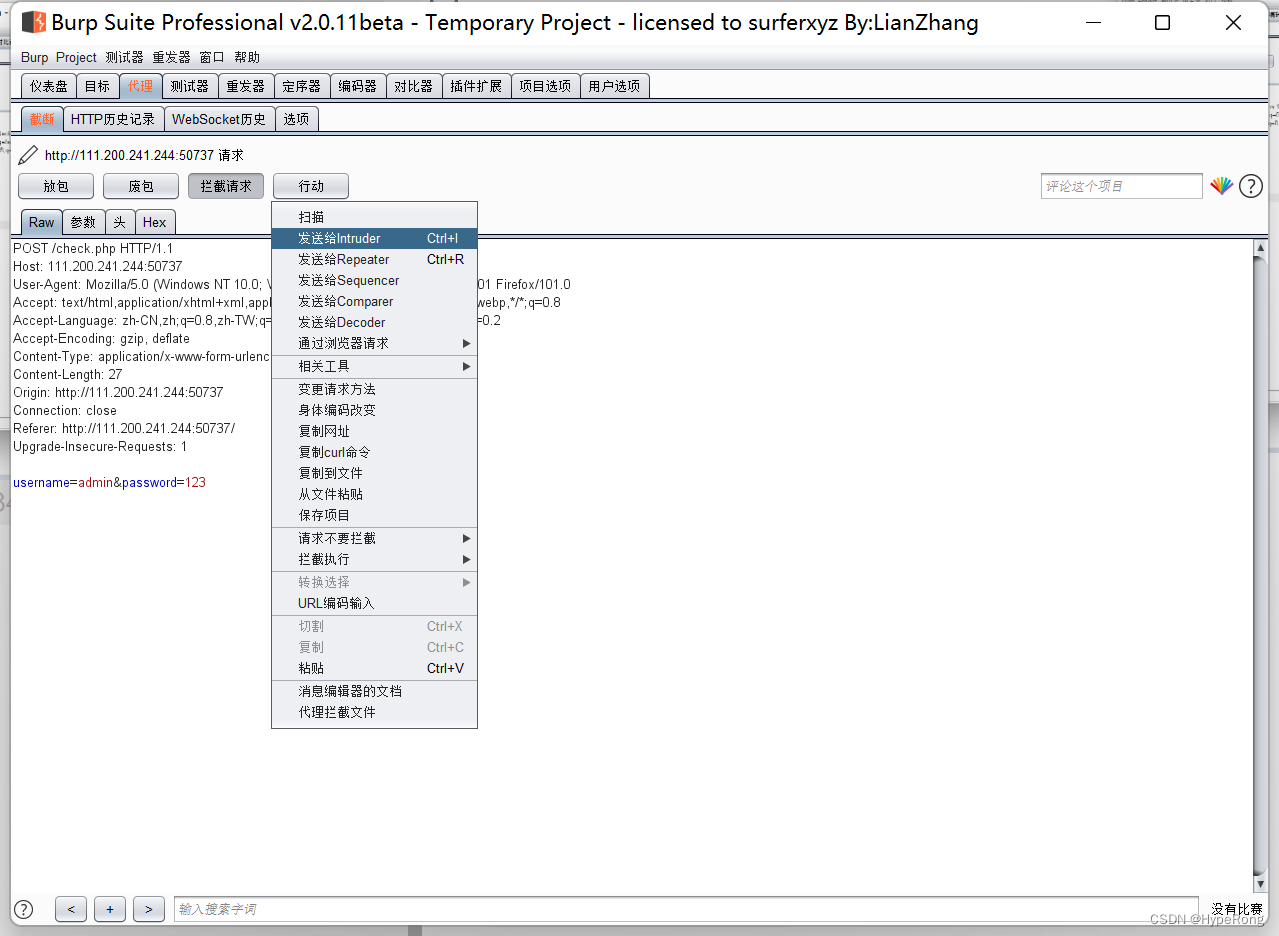Viewport: 1279px width, 936px height.
Task: Focus the 输入搜索字词 search field
Action: pos(686,909)
